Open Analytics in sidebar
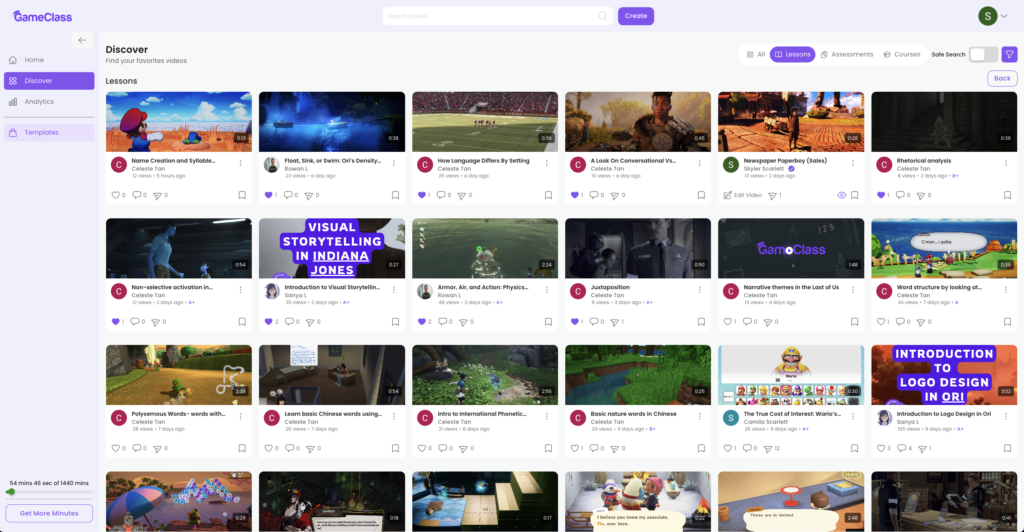This screenshot has width=1024, height=532. point(49,102)
